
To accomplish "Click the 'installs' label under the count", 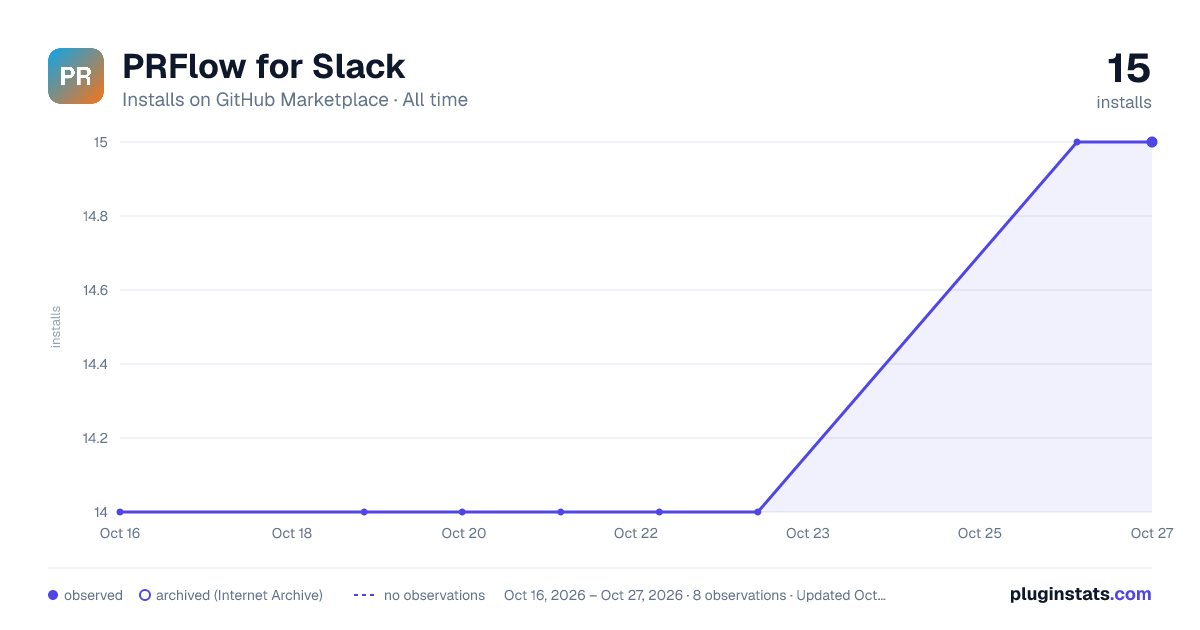I will coord(1124,102).
